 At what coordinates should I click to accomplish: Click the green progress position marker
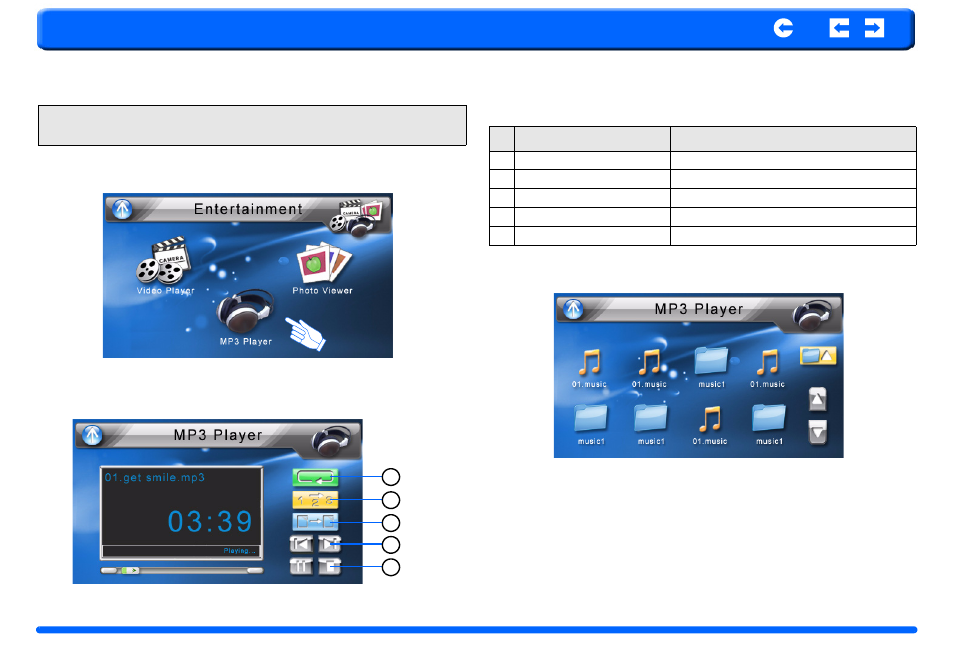click(130, 571)
